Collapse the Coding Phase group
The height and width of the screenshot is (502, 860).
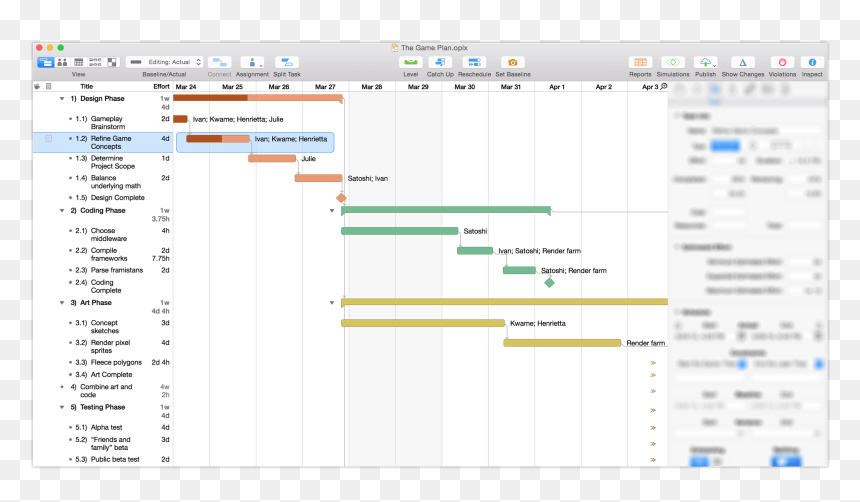(62, 211)
